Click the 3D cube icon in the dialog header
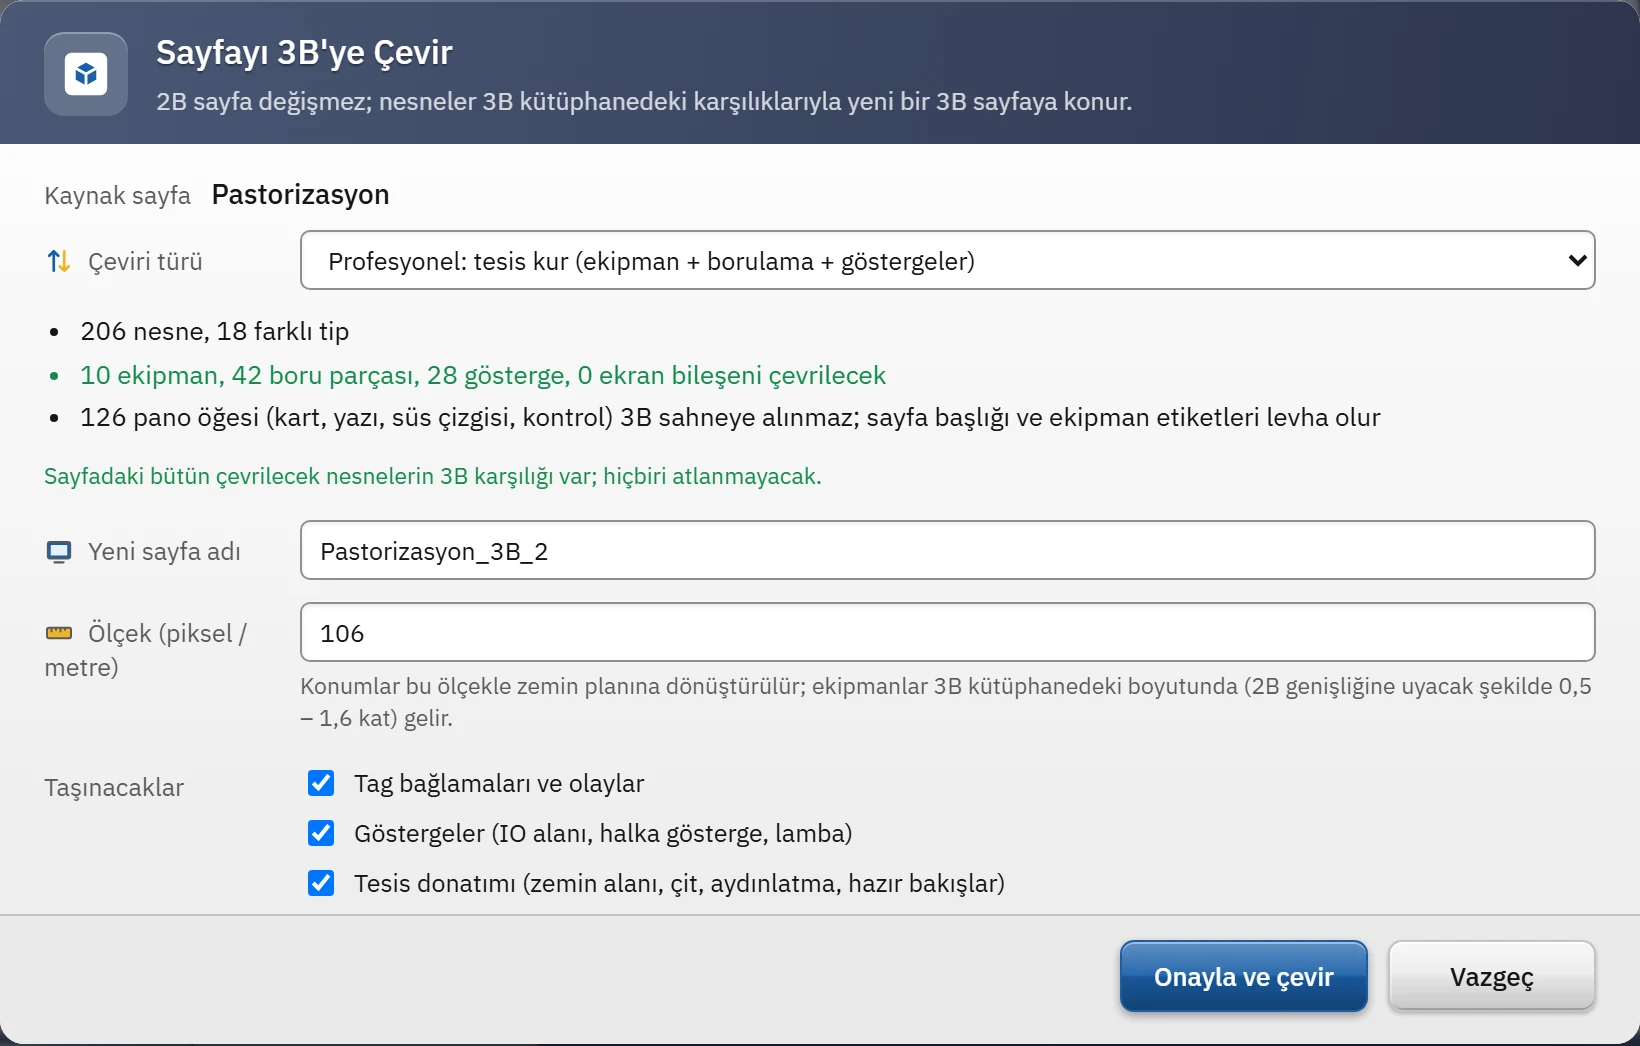 point(86,74)
